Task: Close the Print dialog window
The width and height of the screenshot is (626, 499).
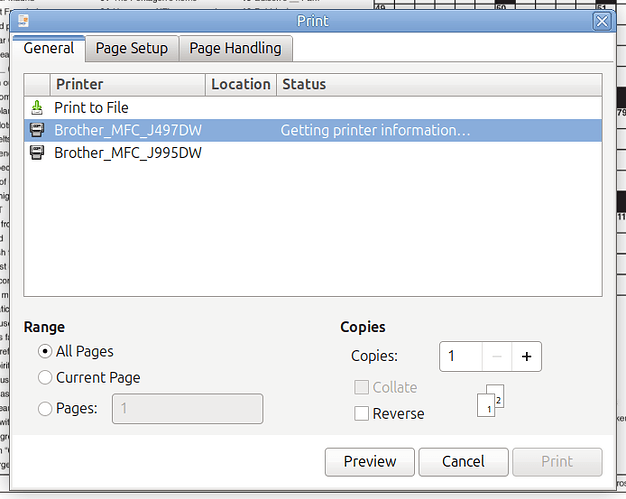Action: coord(601,20)
